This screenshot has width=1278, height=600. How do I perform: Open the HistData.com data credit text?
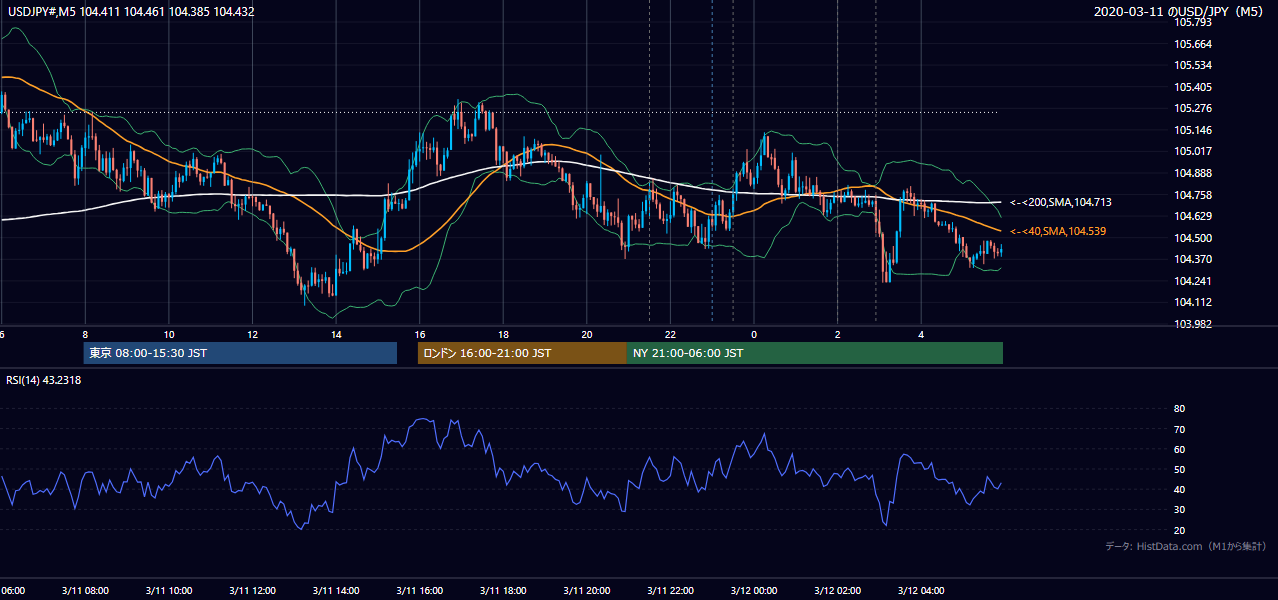(1186, 546)
